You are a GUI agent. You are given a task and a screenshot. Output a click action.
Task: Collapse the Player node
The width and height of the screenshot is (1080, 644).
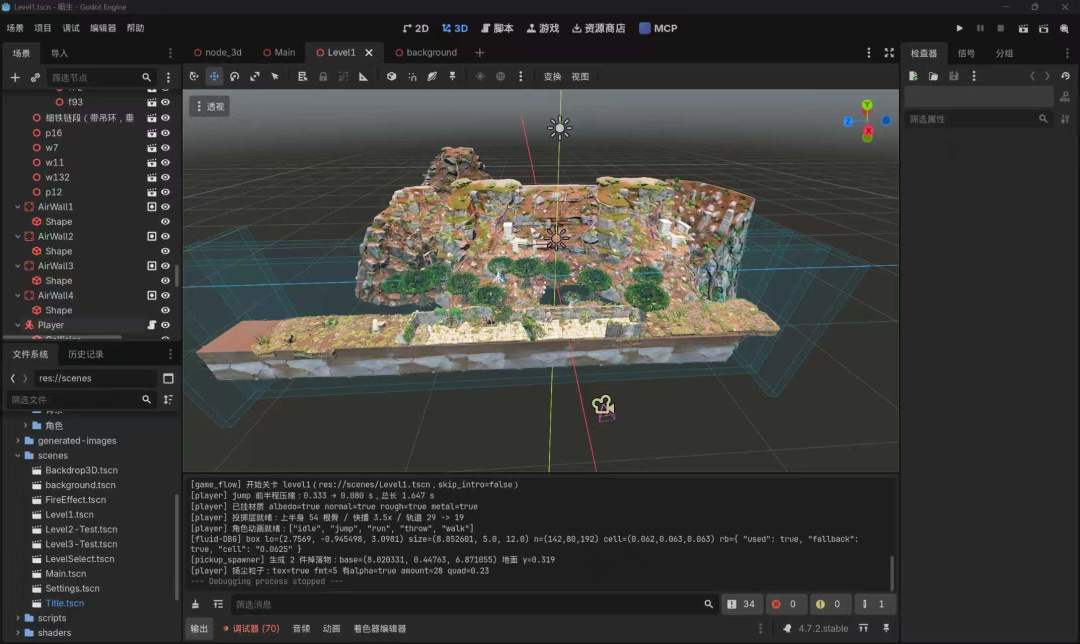pos(18,325)
